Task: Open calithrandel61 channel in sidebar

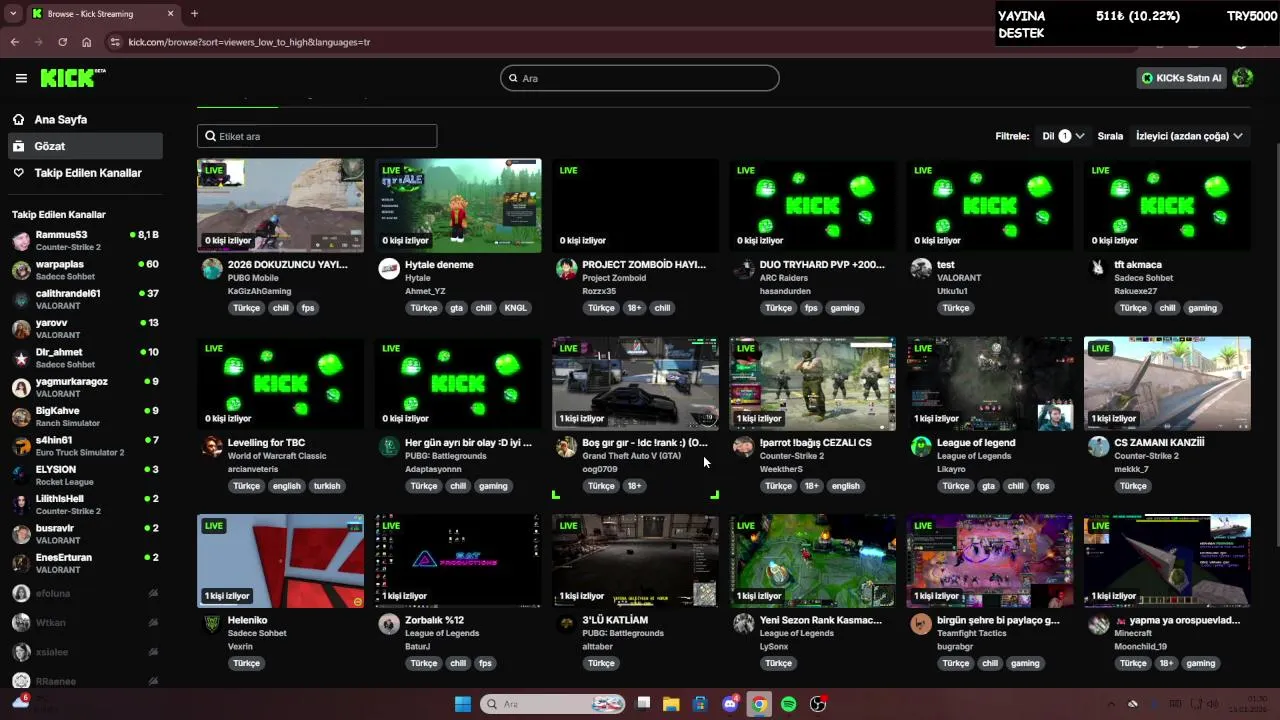Action: coord(85,299)
